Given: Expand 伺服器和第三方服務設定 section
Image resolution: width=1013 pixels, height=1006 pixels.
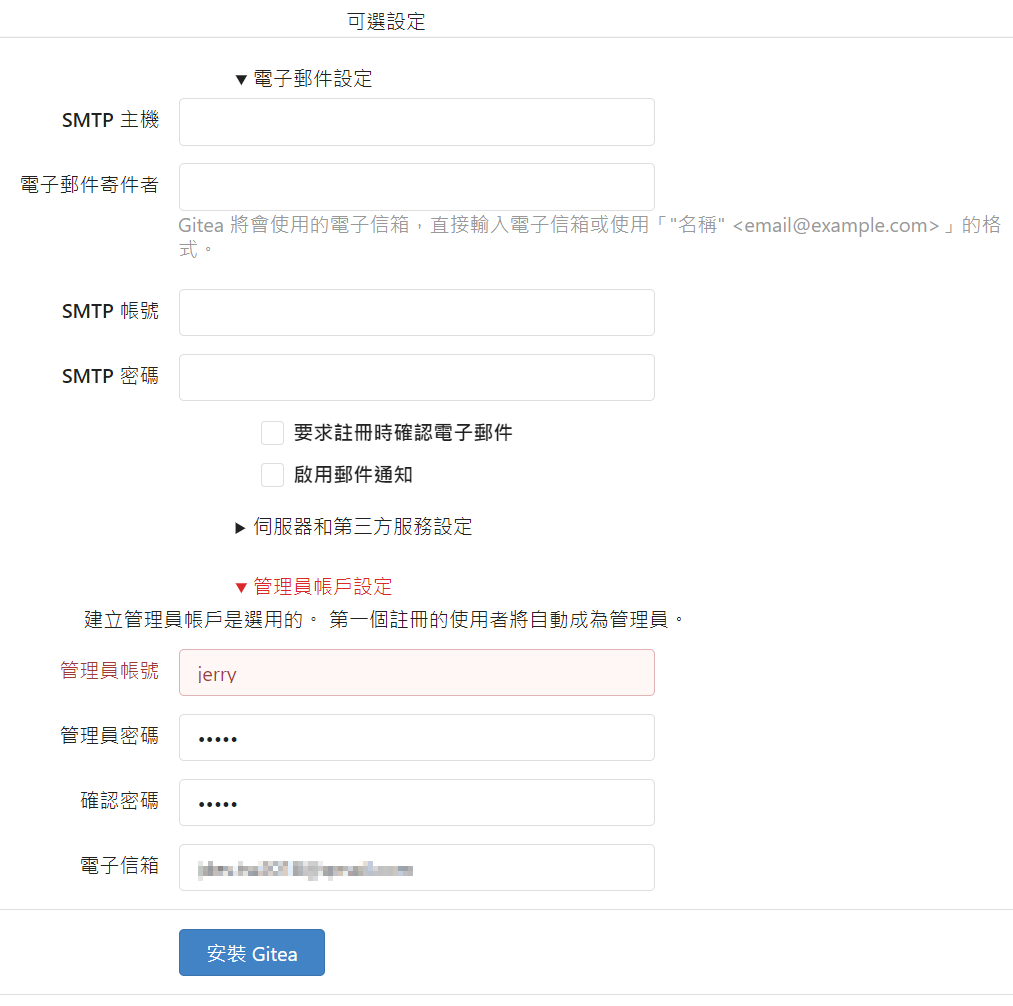Looking at the screenshot, I should point(353,527).
